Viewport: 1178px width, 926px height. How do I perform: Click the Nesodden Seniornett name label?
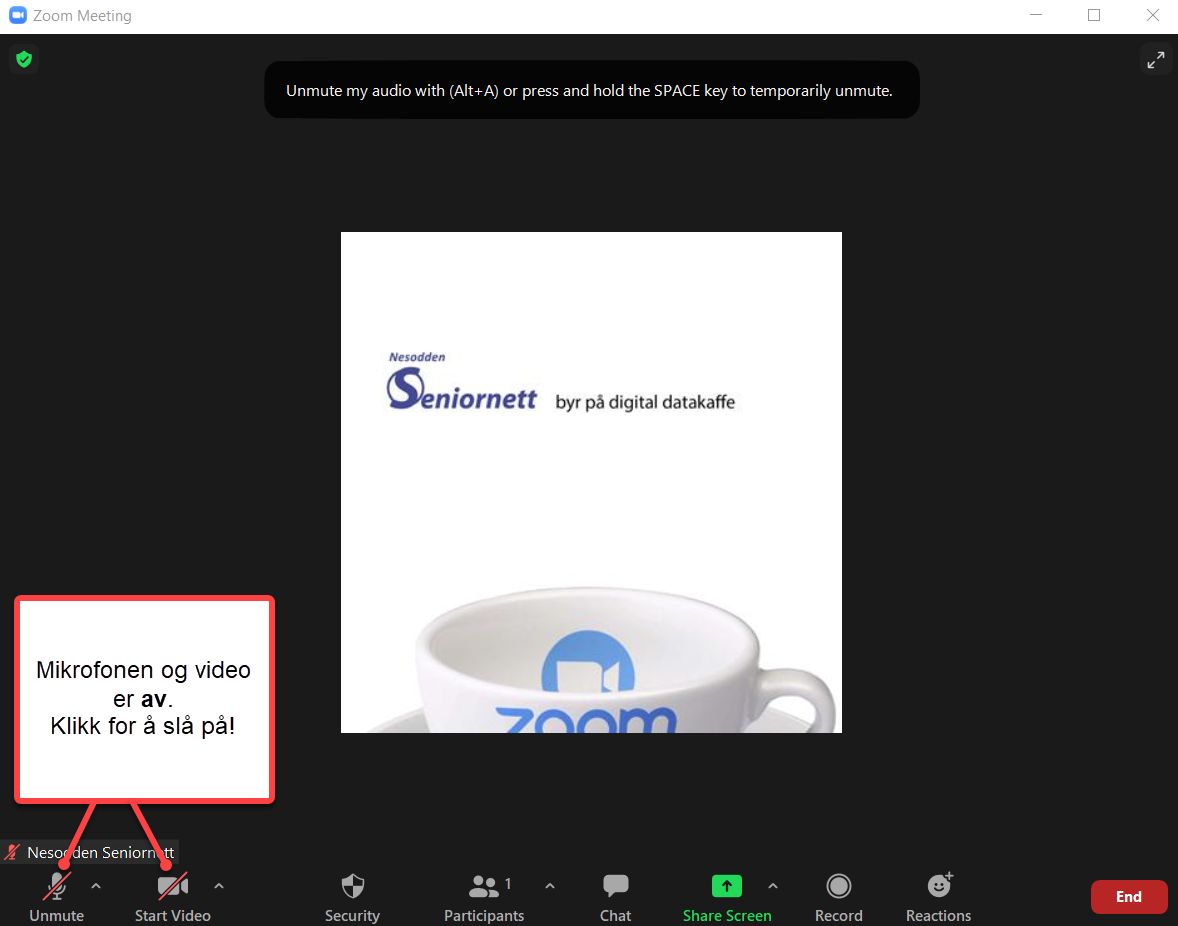point(100,853)
